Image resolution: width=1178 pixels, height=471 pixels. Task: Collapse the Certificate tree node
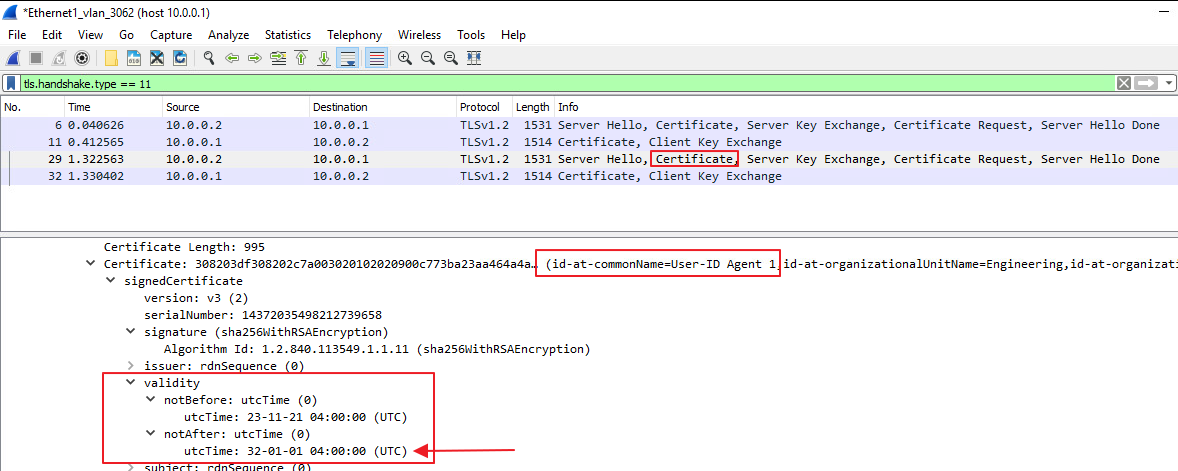coord(91,264)
